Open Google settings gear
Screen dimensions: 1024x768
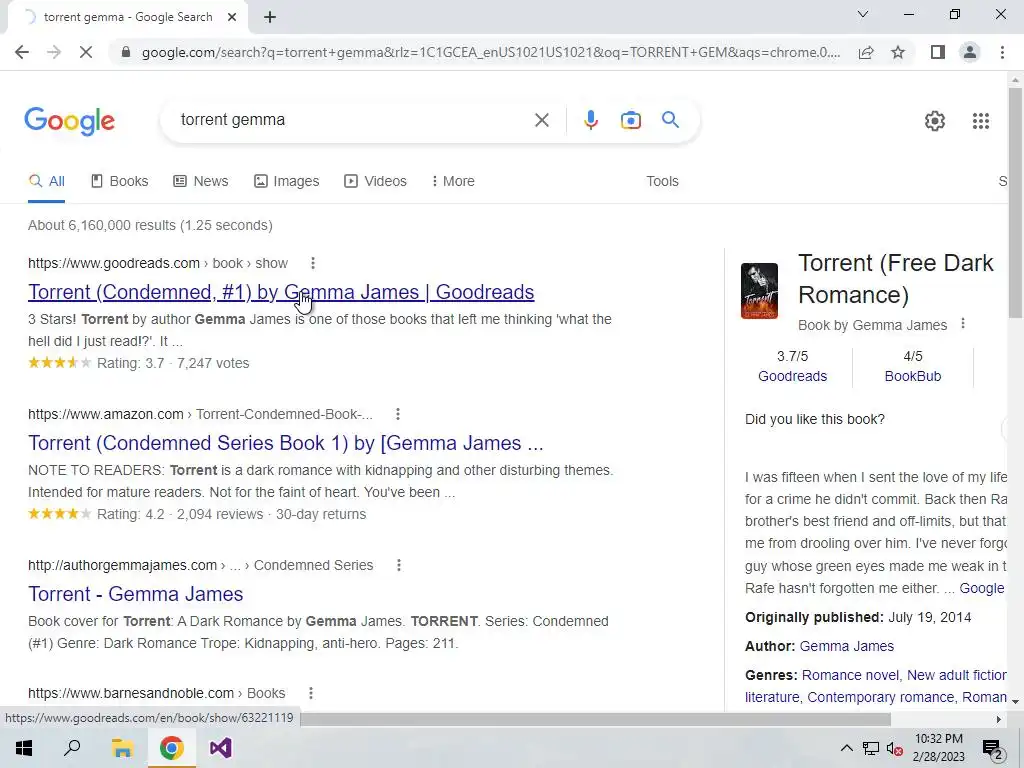(x=935, y=121)
